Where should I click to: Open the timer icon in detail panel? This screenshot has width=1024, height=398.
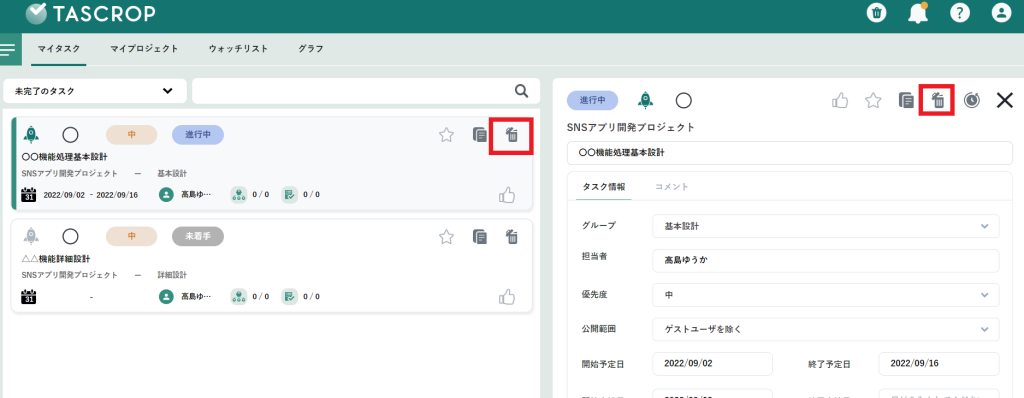coord(972,100)
